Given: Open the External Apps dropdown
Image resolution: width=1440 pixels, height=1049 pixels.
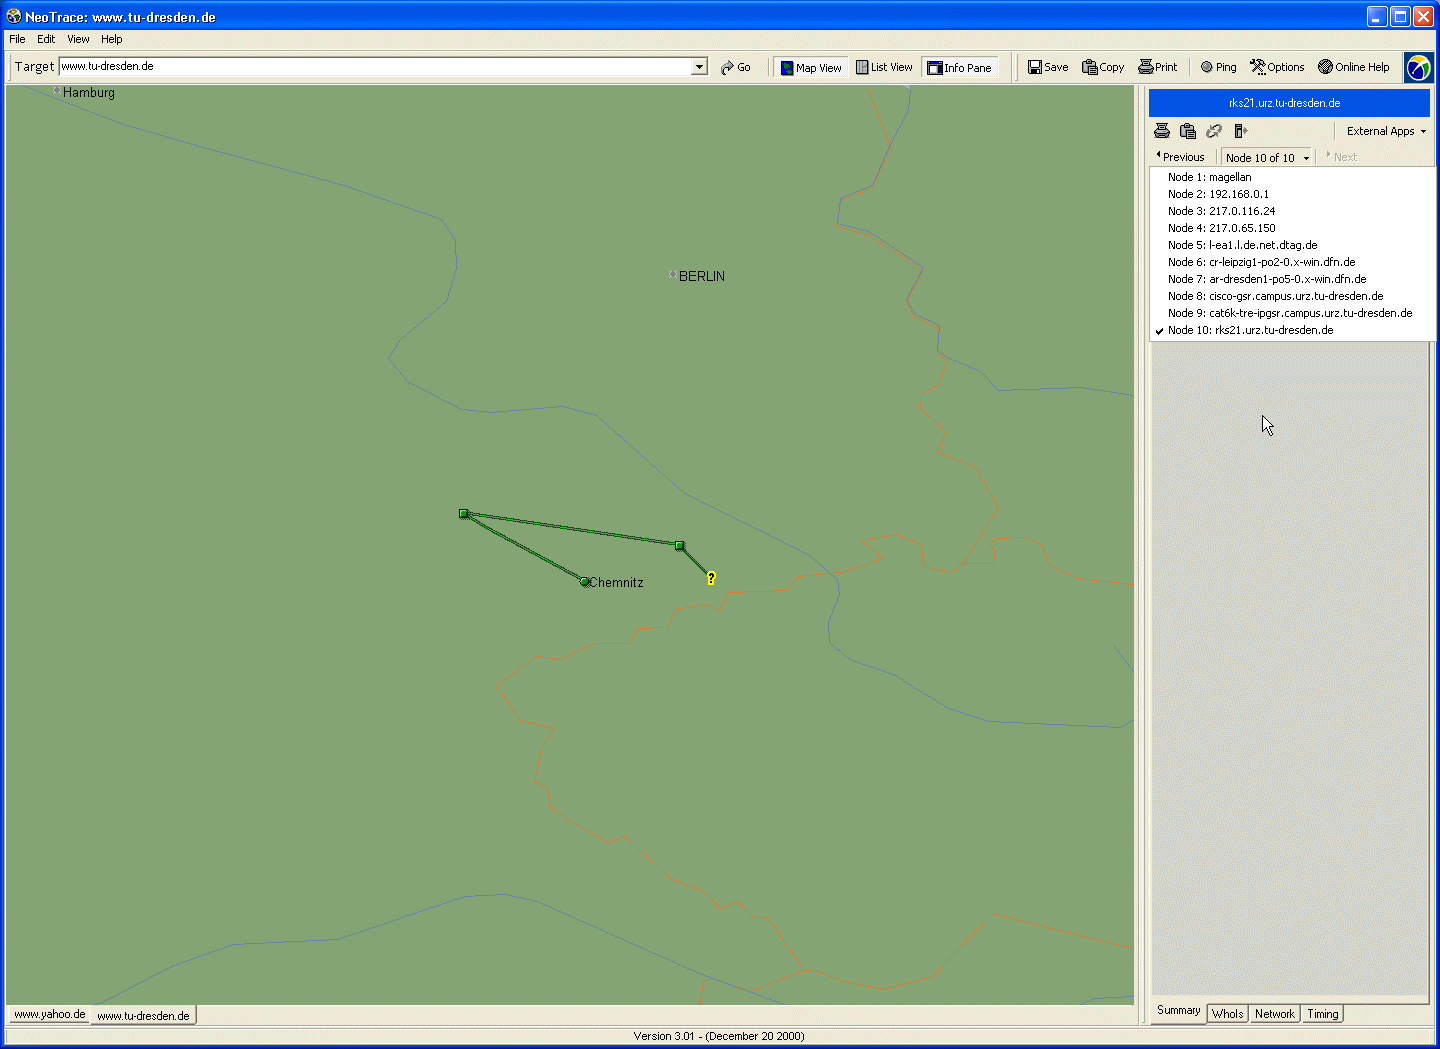Looking at the screenshot, I should click(1386, 131).
